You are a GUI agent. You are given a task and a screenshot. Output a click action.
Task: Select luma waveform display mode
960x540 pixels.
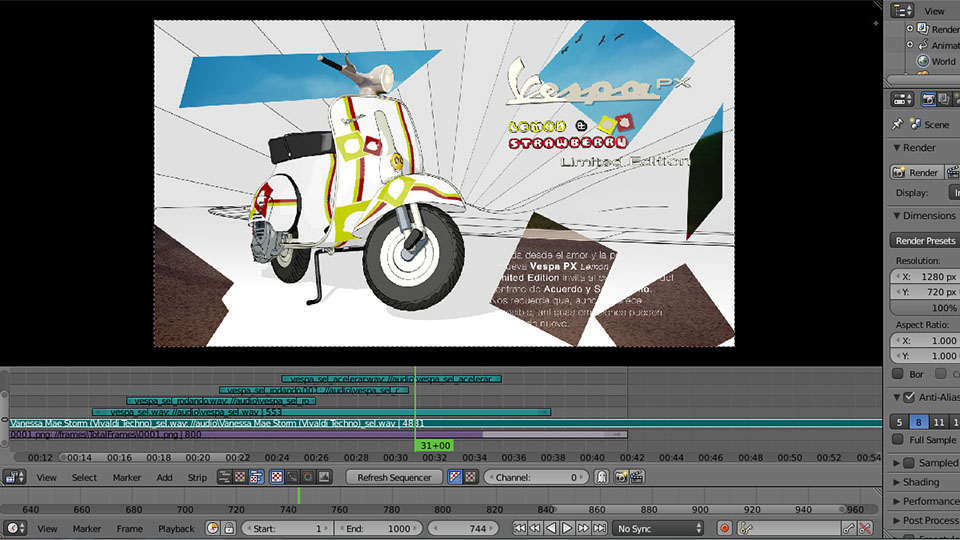point(293,477)
